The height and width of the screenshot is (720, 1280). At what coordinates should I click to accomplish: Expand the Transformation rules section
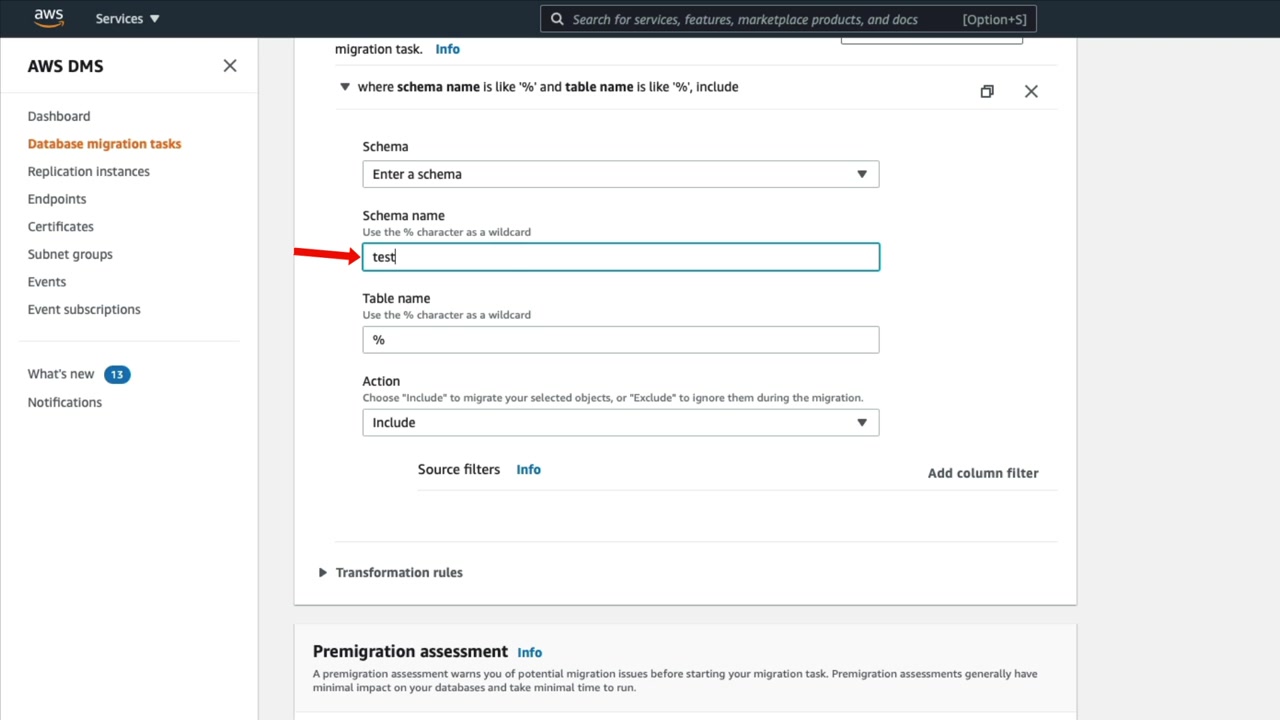(x=323, y=573)
